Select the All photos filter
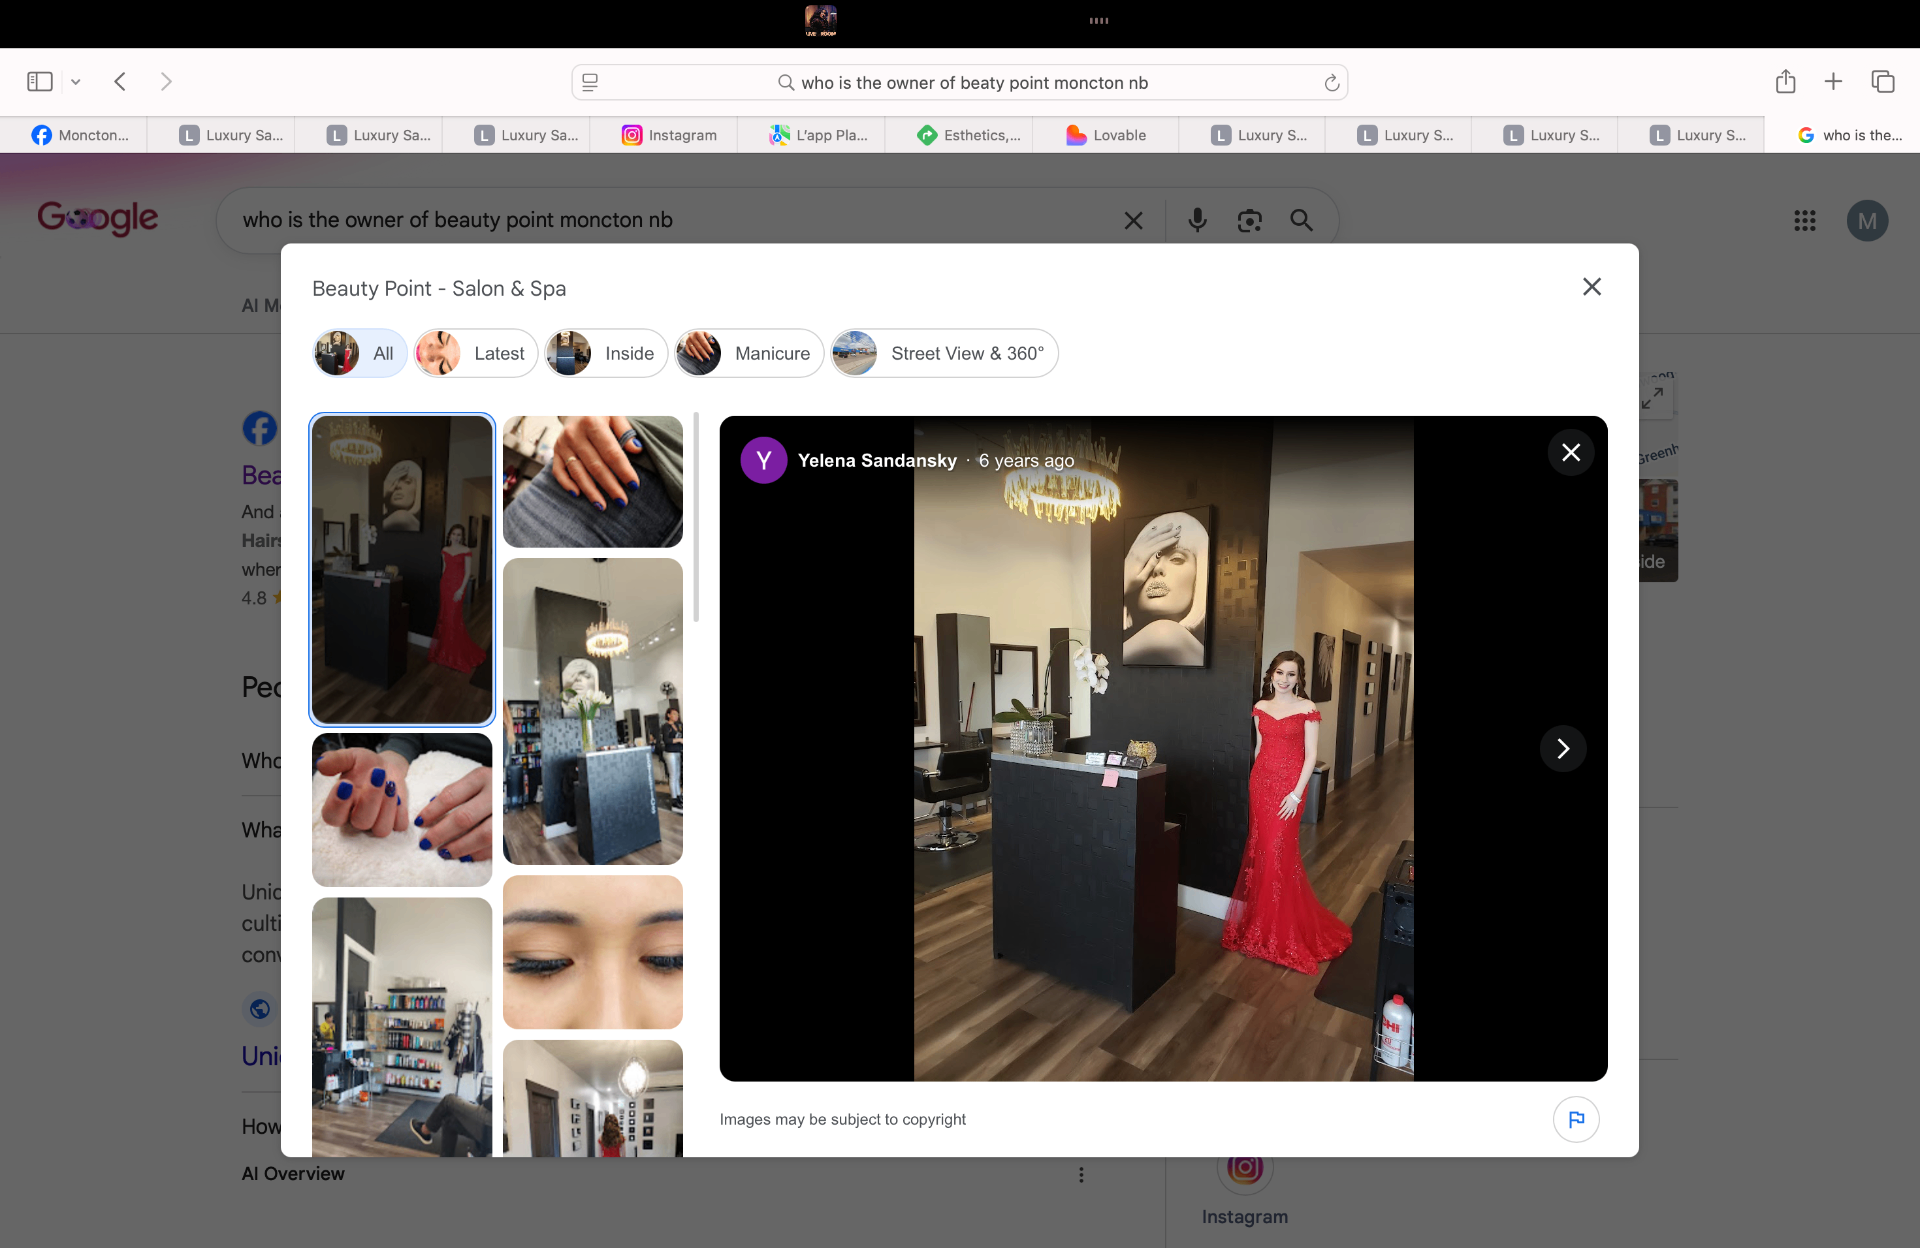 (x=359, y=353)
